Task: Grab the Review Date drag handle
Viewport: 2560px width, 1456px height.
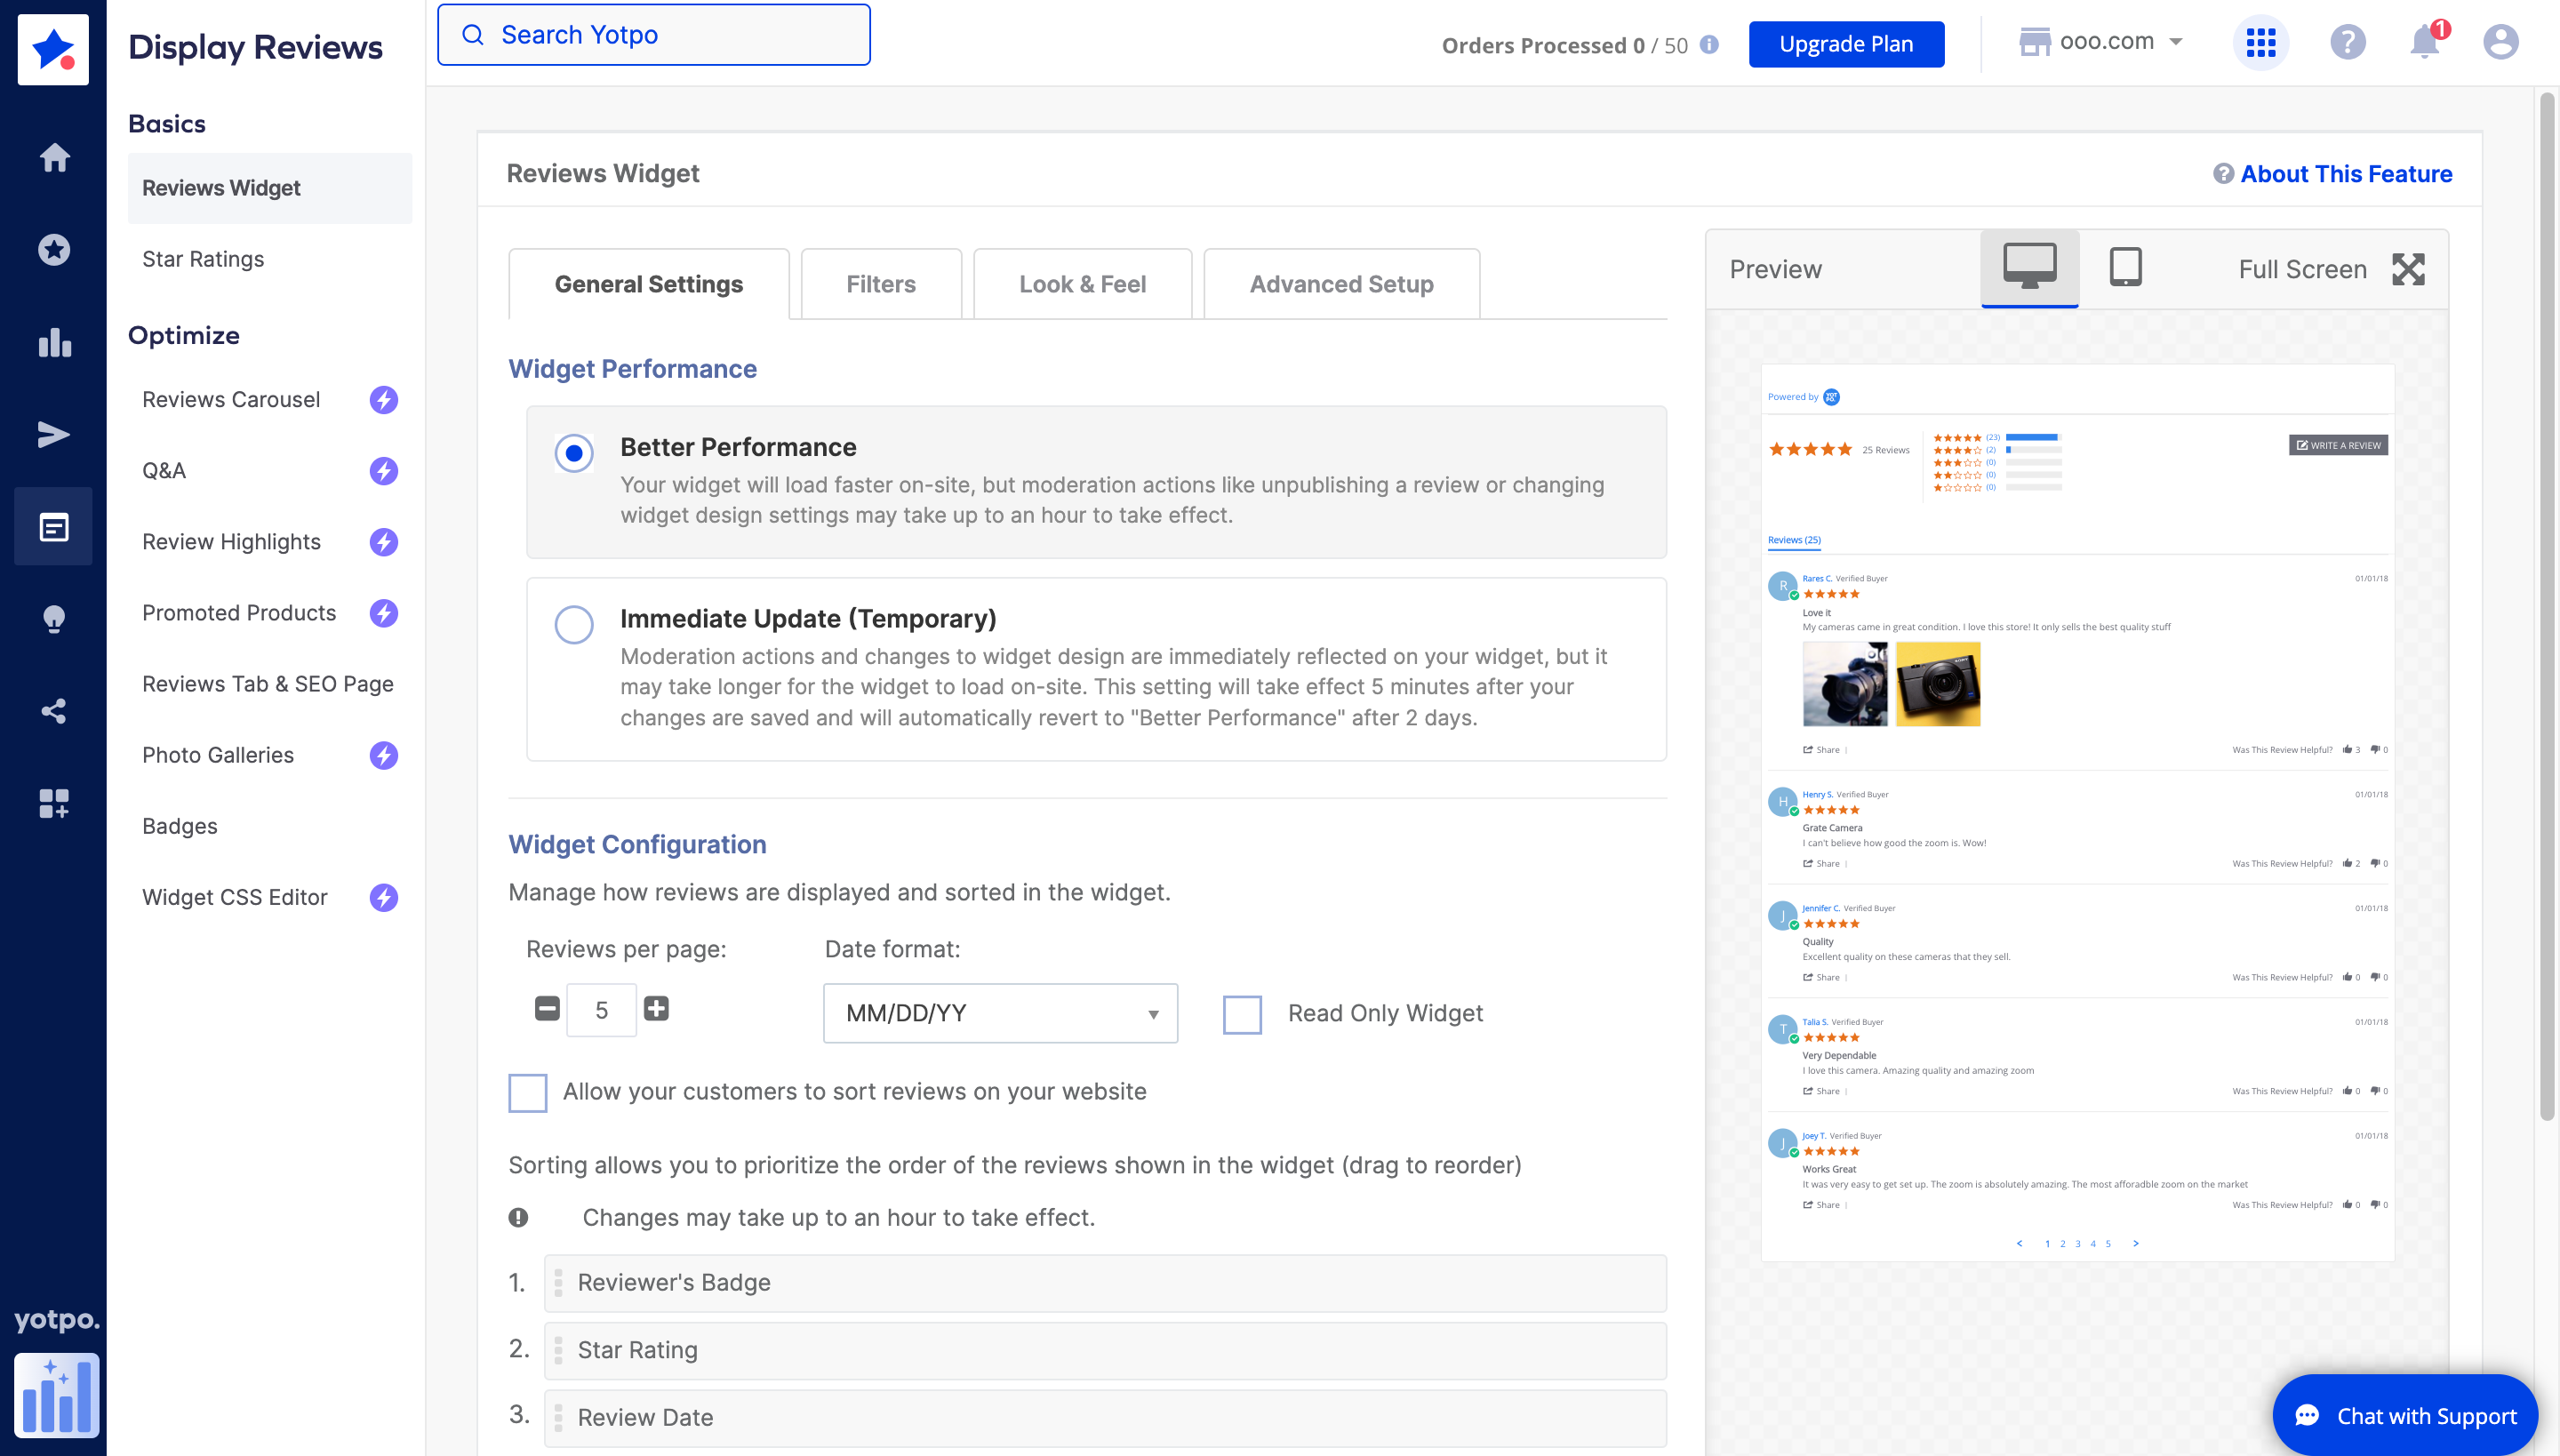Action: coord(558,1418)
